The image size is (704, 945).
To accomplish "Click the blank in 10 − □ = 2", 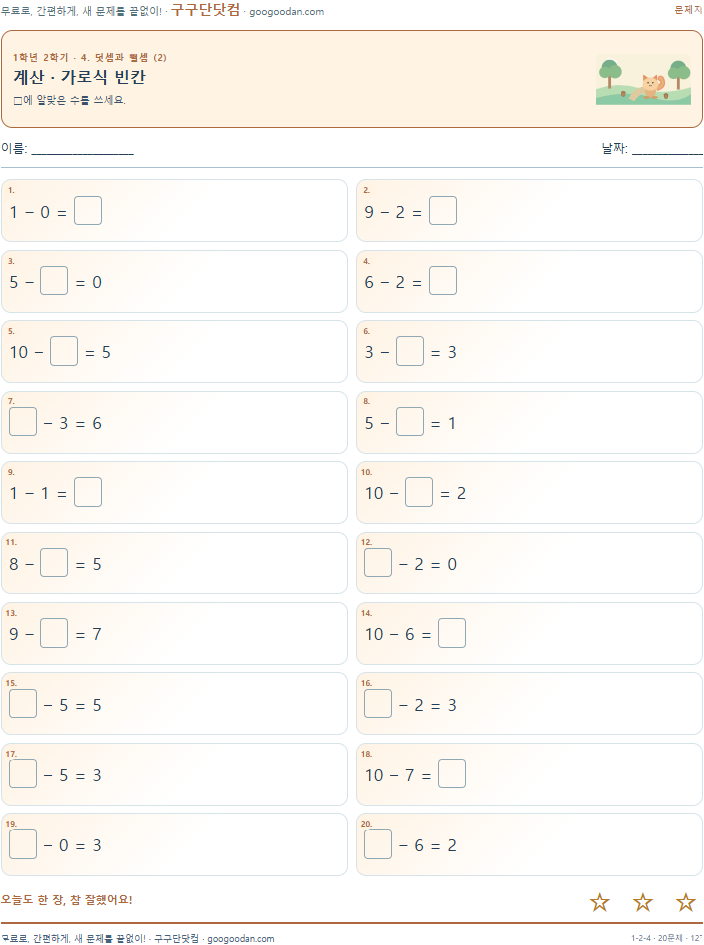I will point(419,492).
